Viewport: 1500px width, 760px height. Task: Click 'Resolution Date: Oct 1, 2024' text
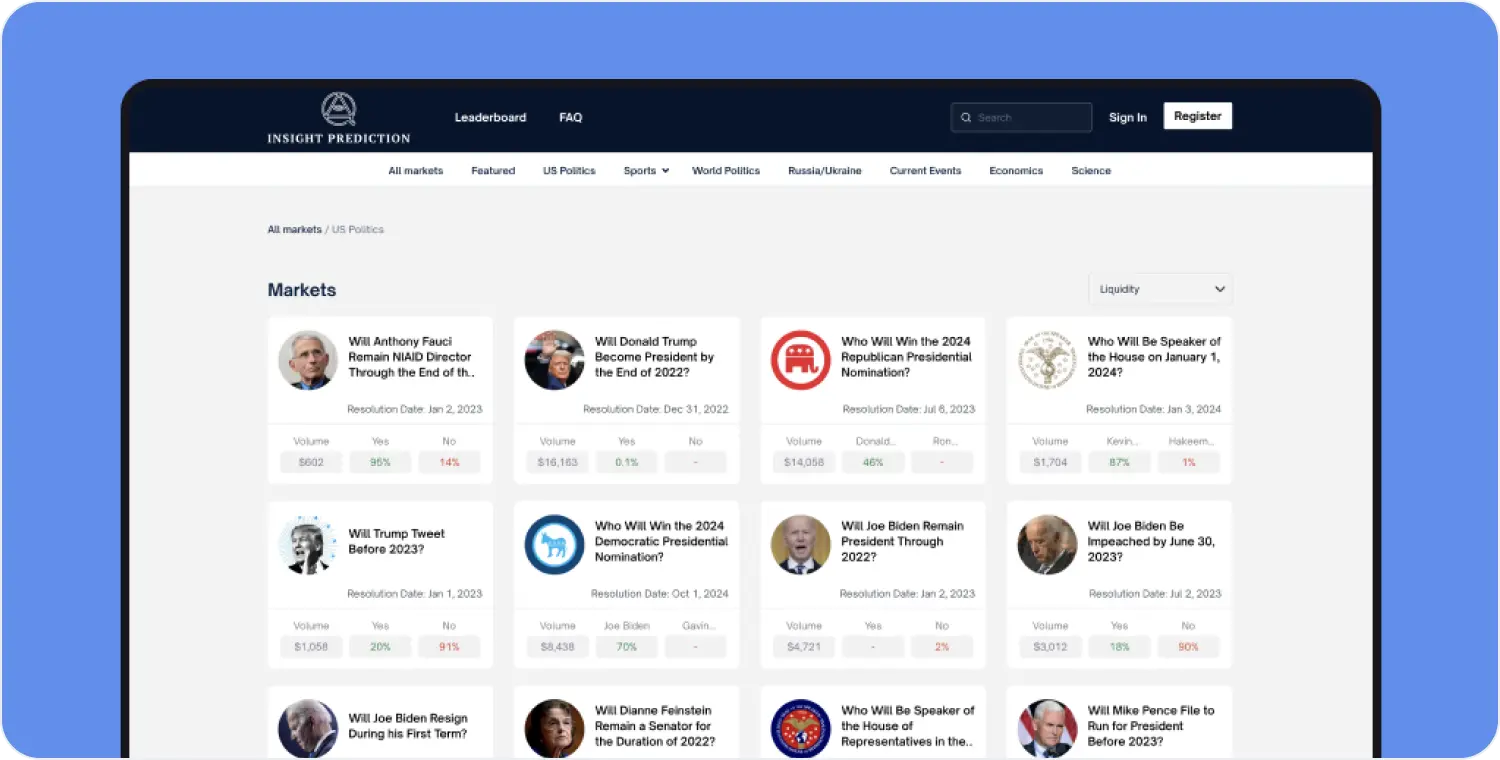point(660,594)
